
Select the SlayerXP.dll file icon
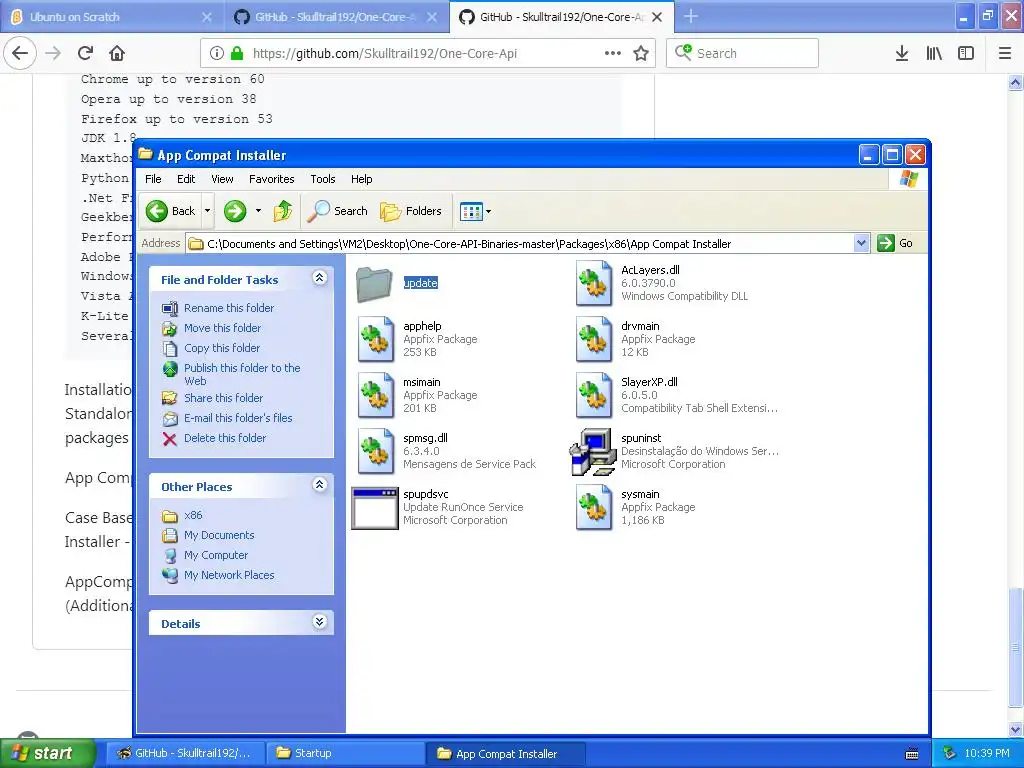[x=594, y=395]
